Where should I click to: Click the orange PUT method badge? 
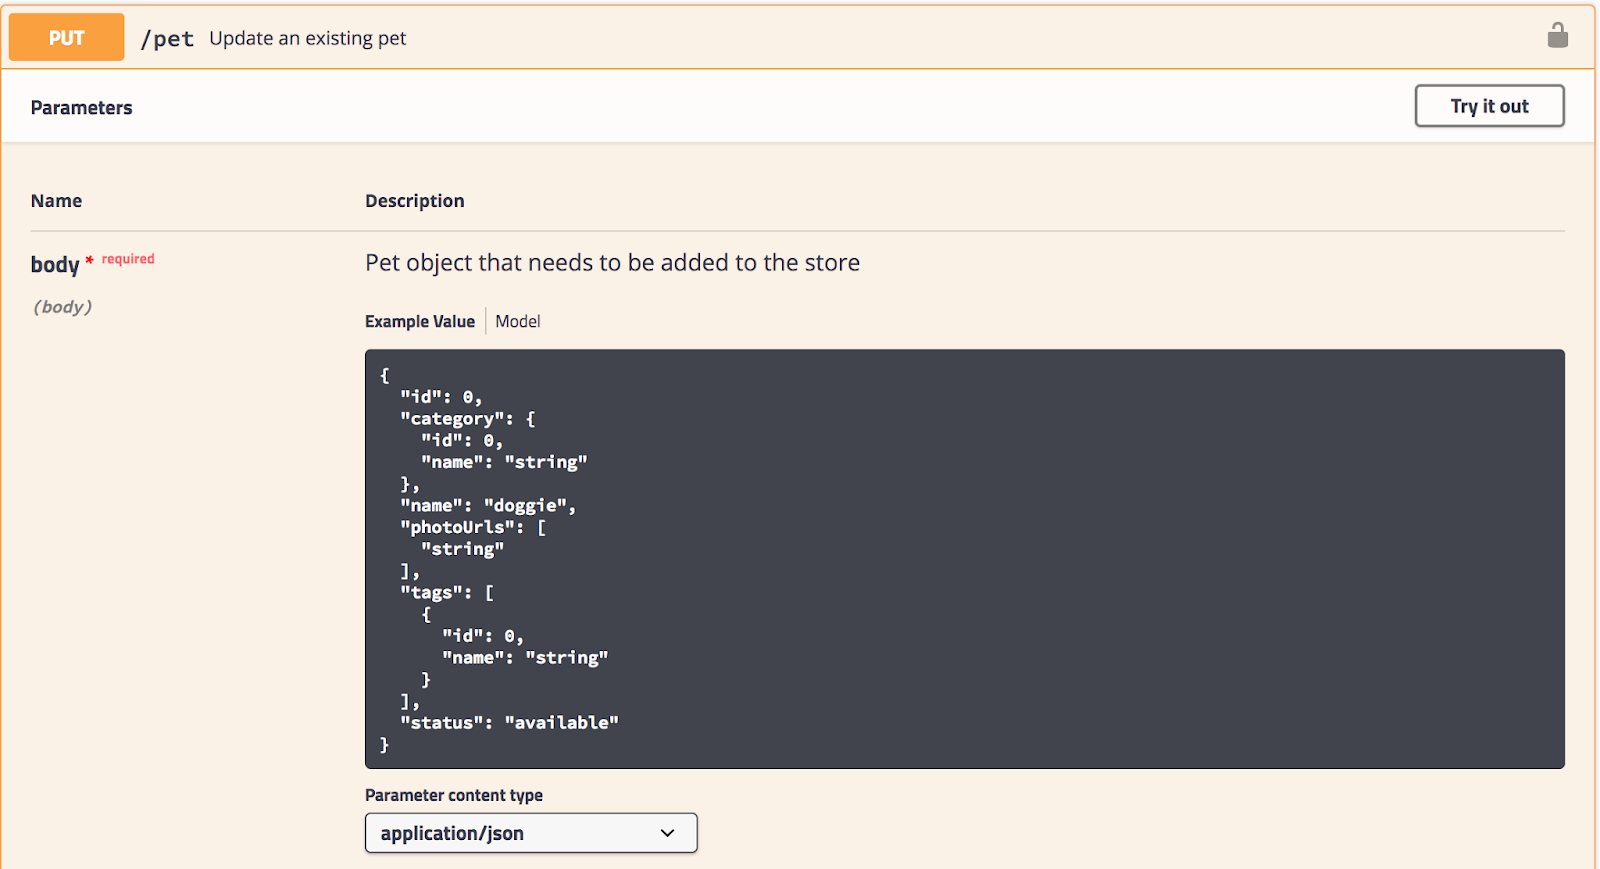pyautogui.click(x=66, y=38)
